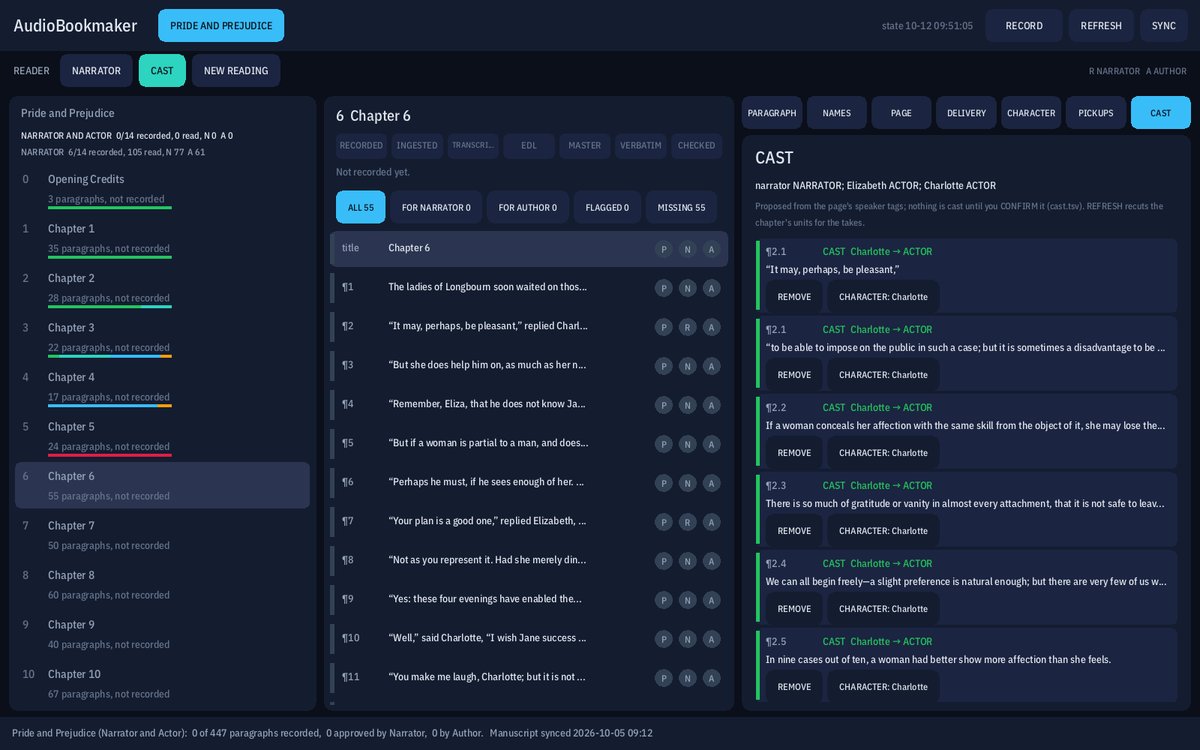Select the NARRATOR reader

(x=96, y=71)
